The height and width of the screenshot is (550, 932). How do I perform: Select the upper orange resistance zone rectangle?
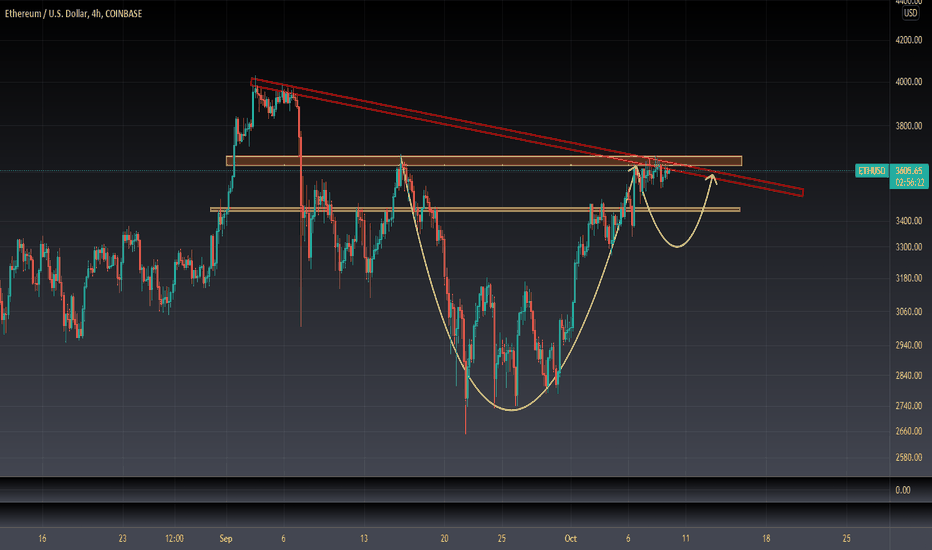[484, 161]
